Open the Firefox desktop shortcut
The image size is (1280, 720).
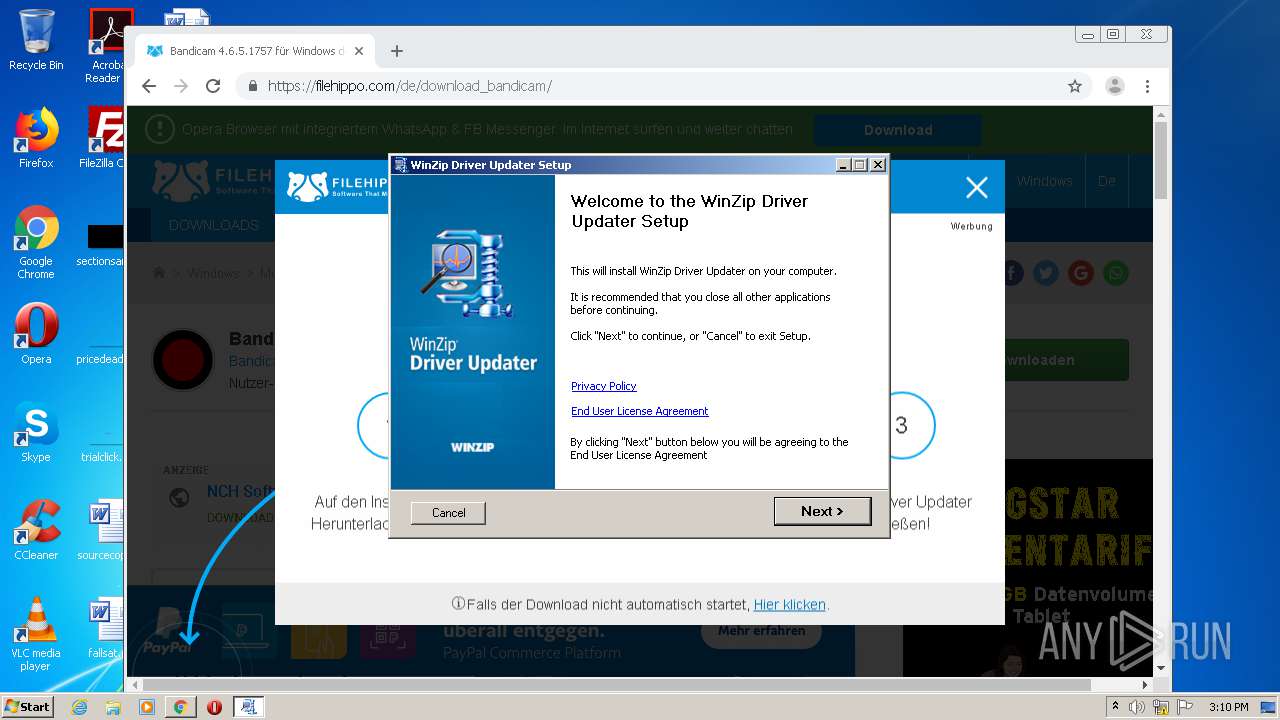pyautogui.click(x=36, y=138)
